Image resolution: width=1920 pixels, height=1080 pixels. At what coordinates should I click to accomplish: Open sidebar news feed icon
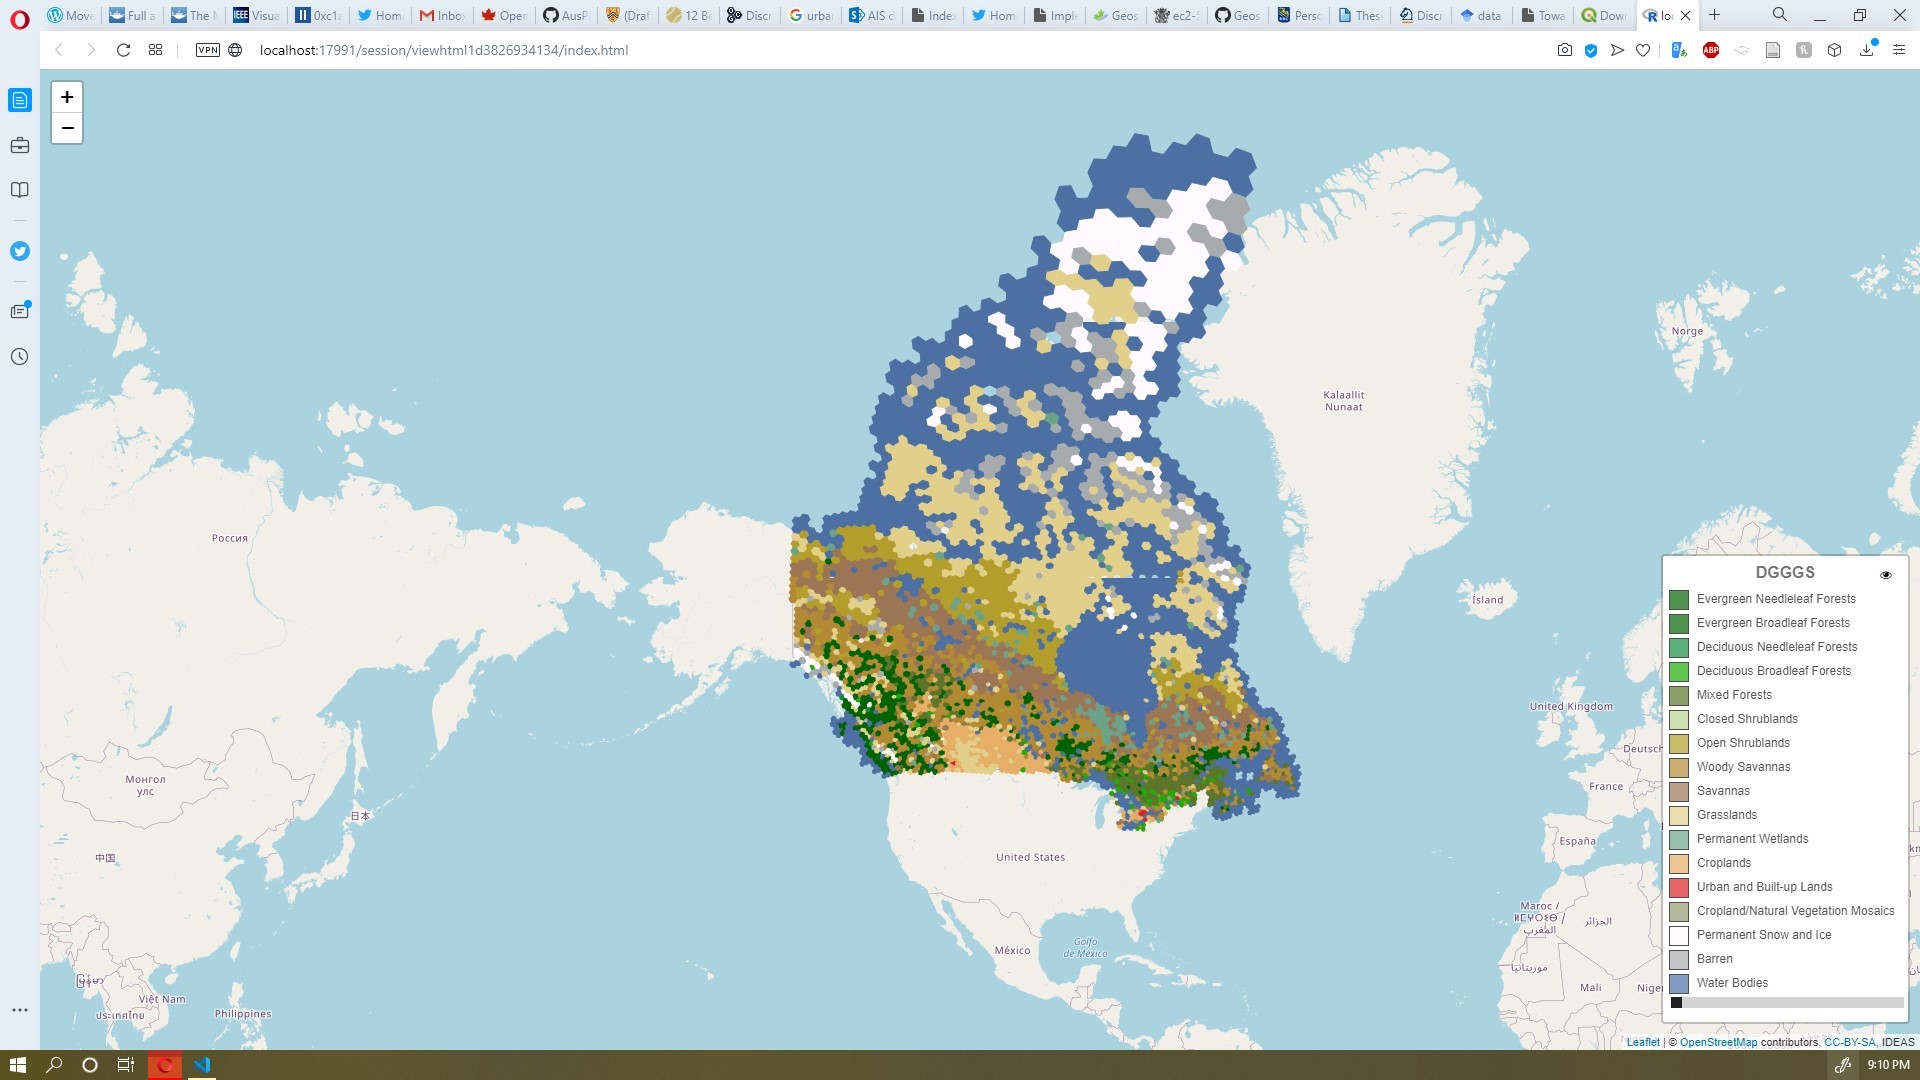point(20,100)
